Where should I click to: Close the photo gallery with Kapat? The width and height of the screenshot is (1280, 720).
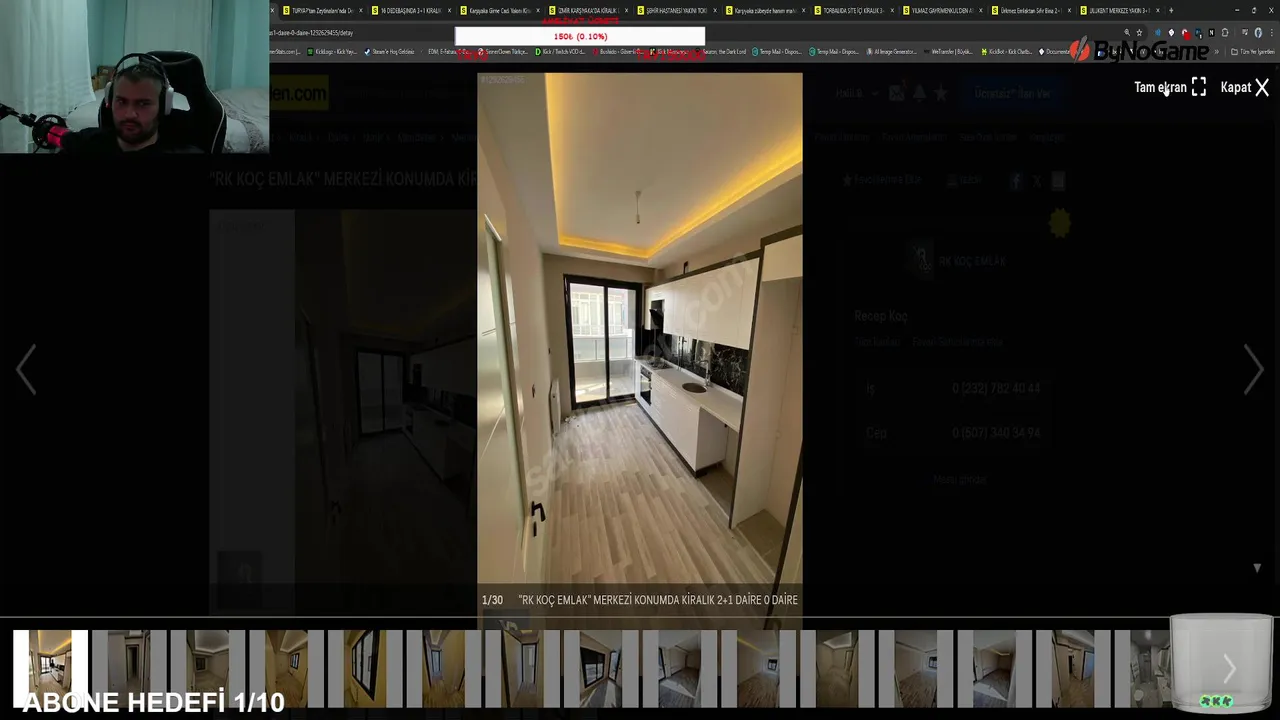tap(1244, 87)
